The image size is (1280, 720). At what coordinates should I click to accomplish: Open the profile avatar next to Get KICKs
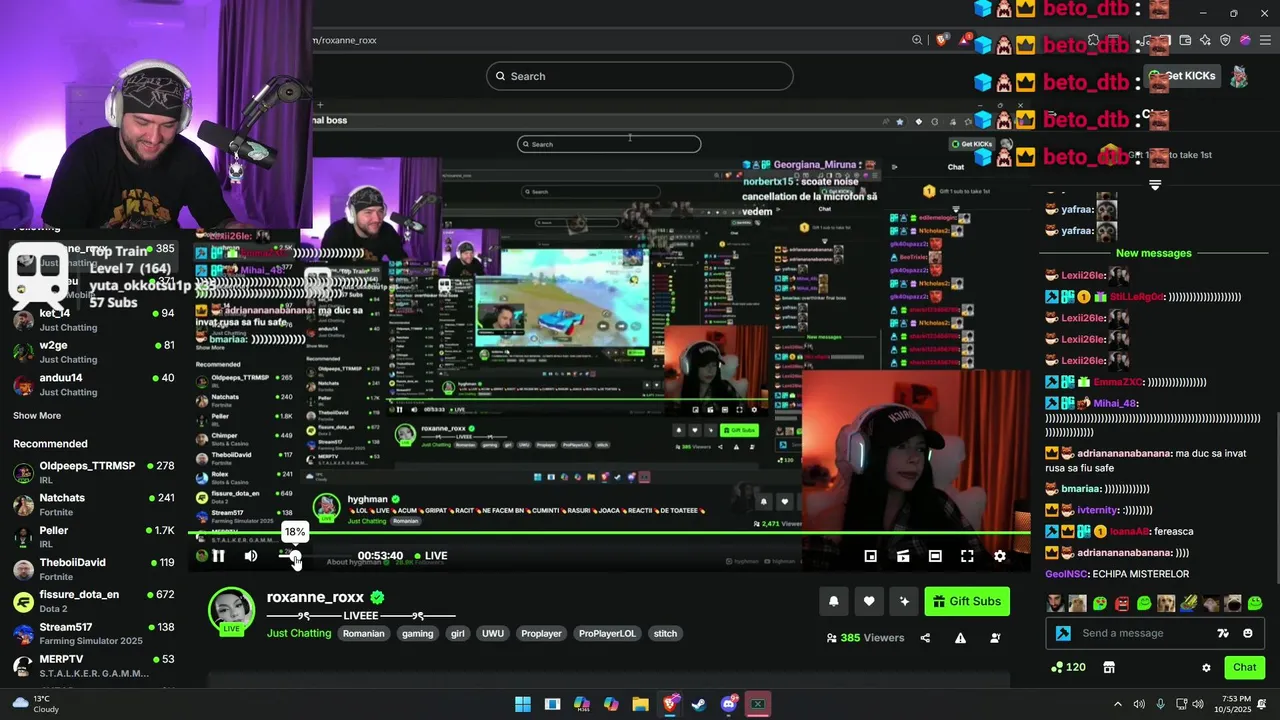coord(1239,76)
